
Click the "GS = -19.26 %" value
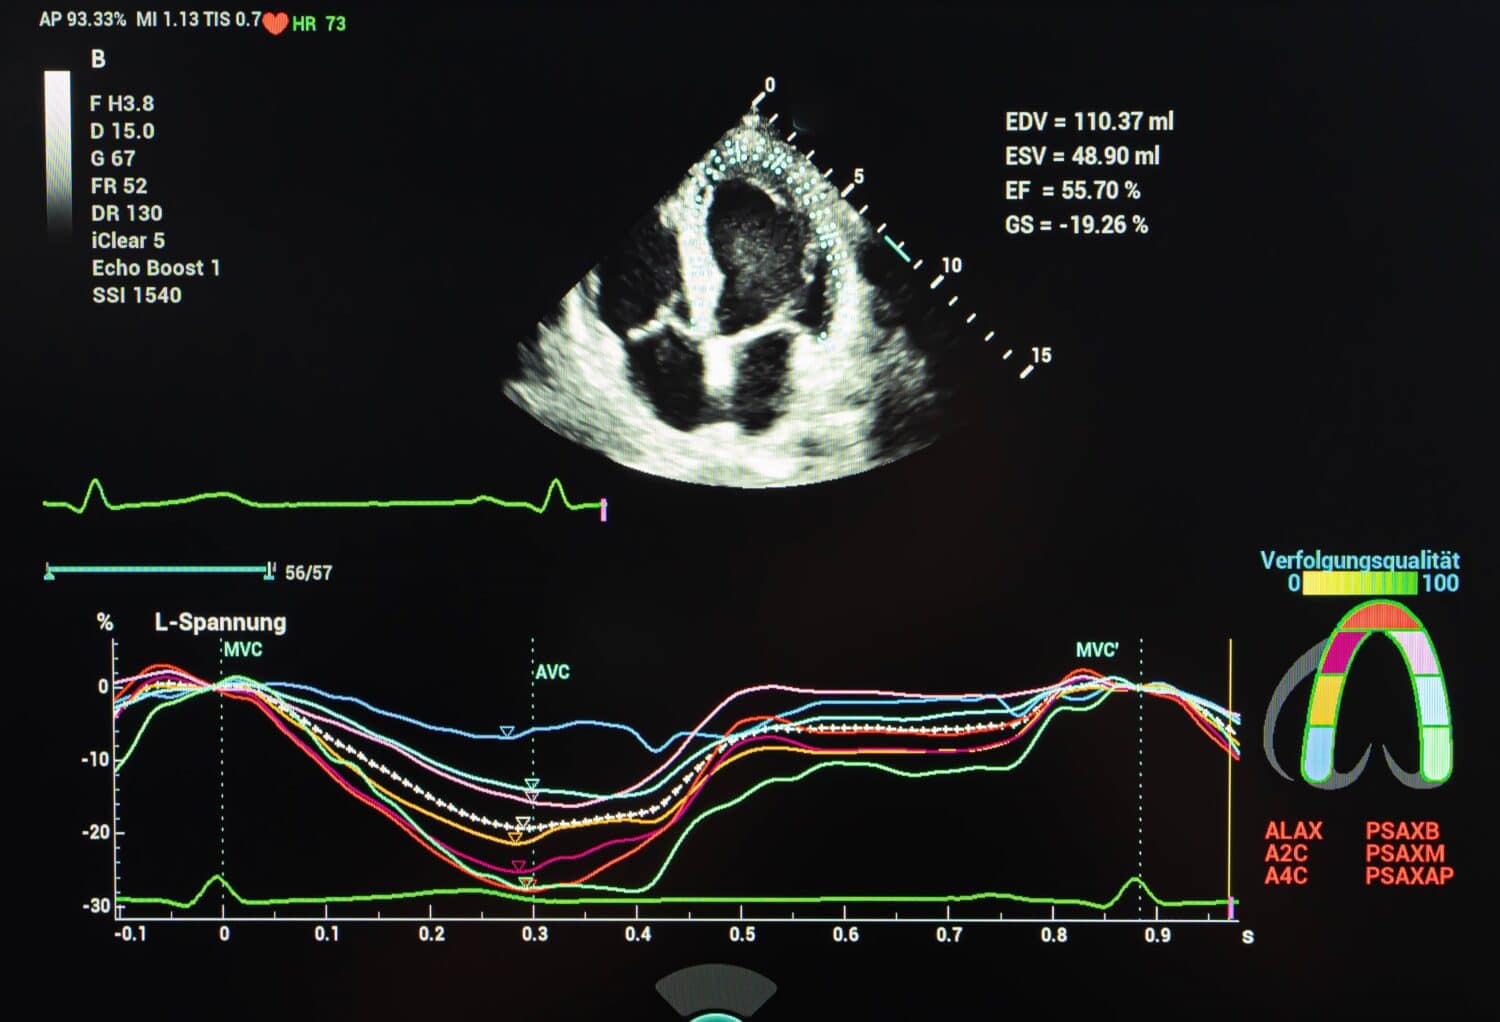(x=1076, y=225)
